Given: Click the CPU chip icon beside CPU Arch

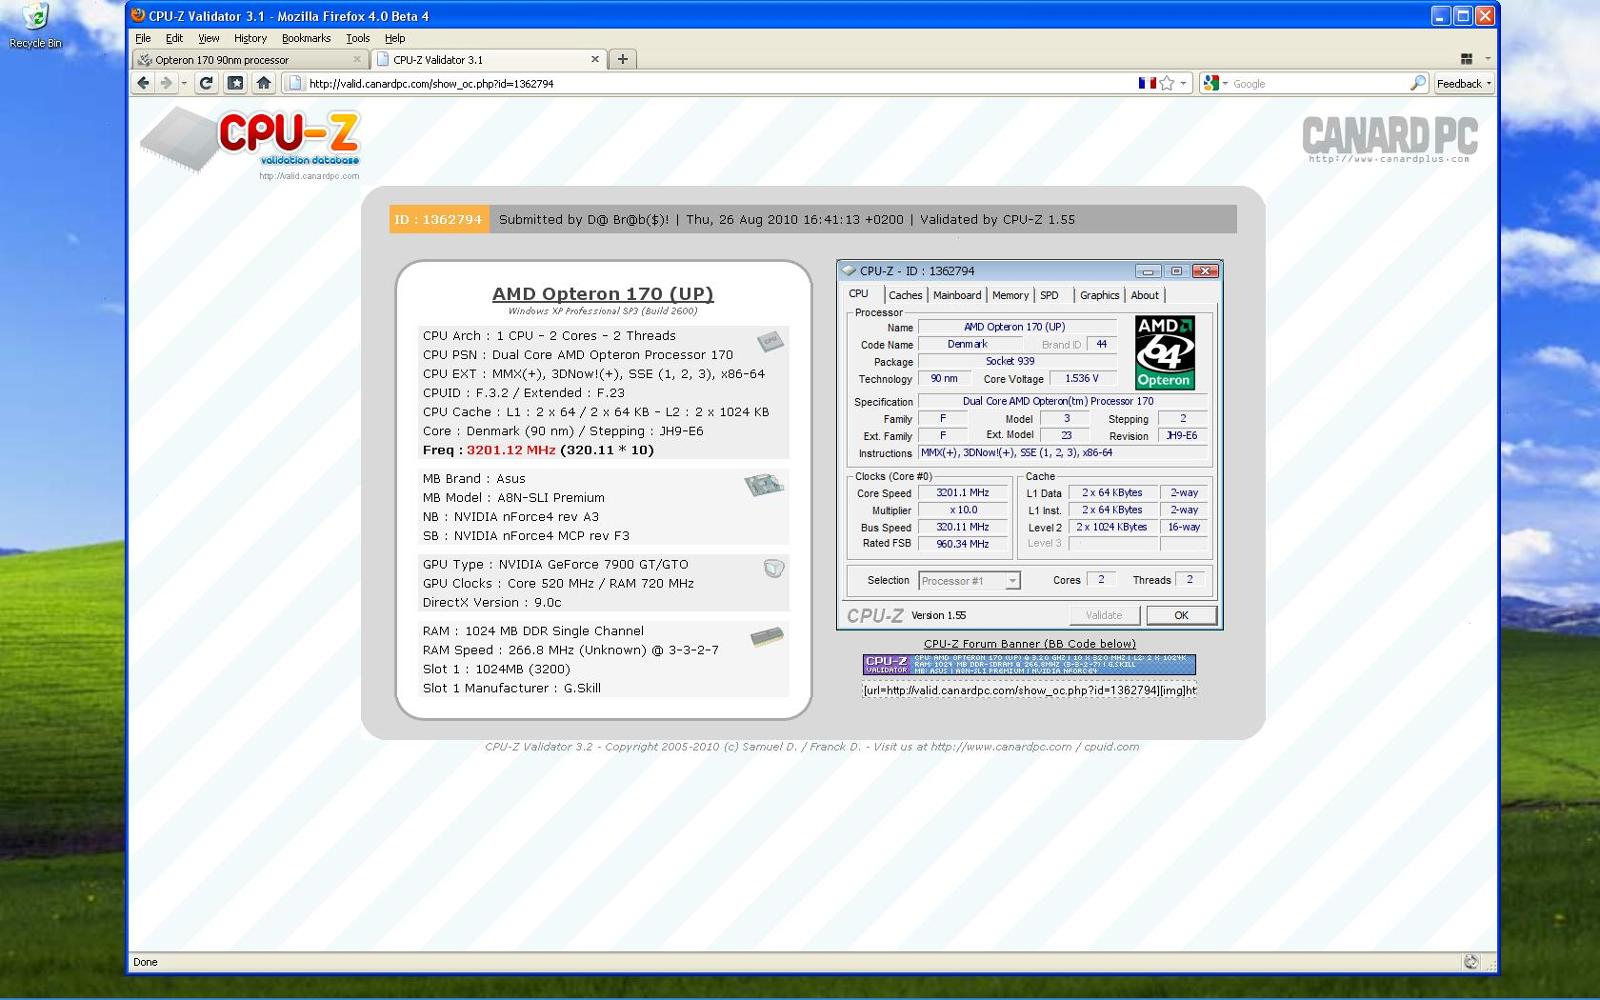Looking at the screenshot, I should [x=770, y=341].
